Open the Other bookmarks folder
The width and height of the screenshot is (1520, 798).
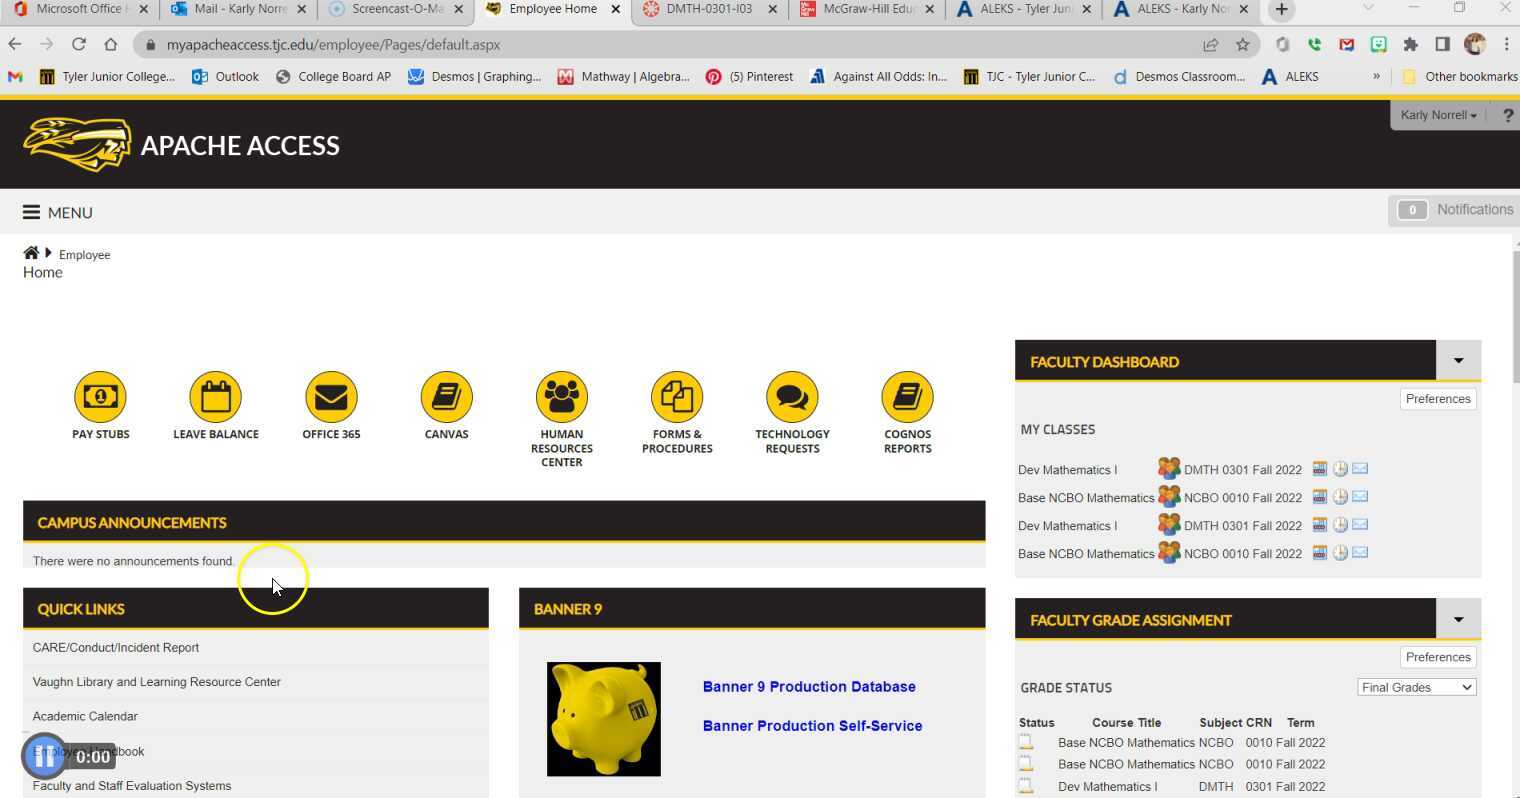1460,76
